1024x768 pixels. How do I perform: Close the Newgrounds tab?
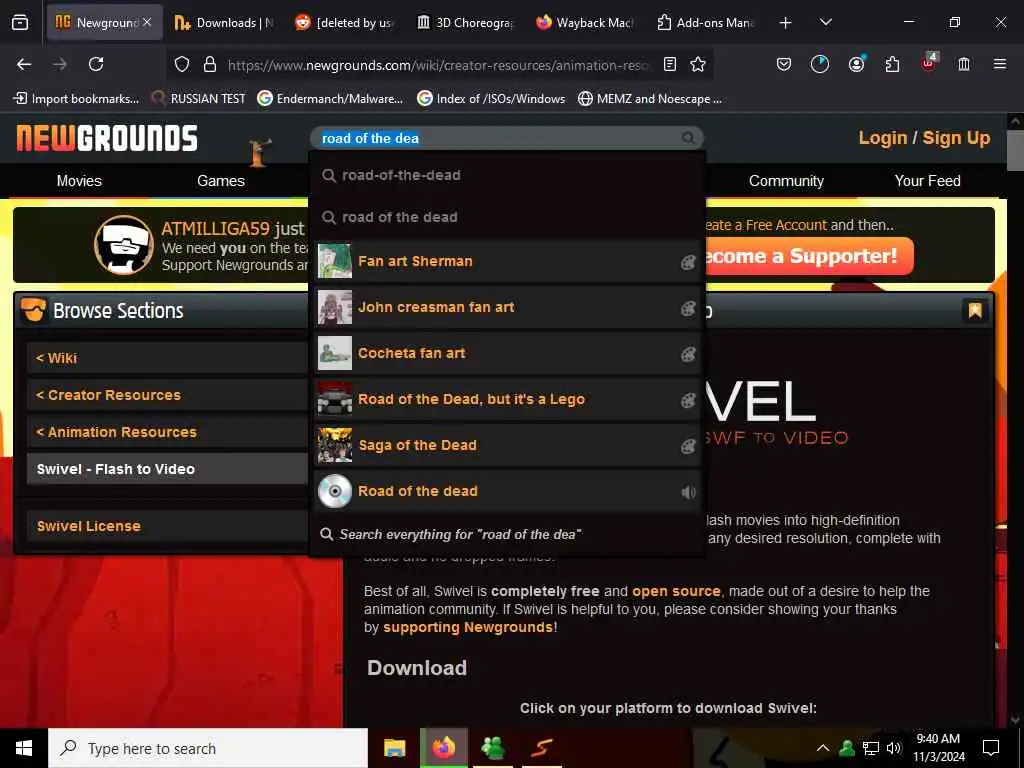coord(147,22)
